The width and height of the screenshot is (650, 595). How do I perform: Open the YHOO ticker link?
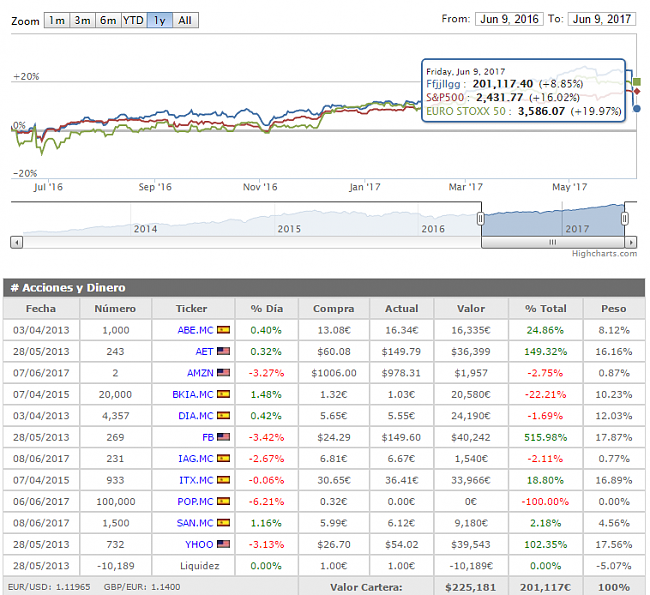(199, 544)
